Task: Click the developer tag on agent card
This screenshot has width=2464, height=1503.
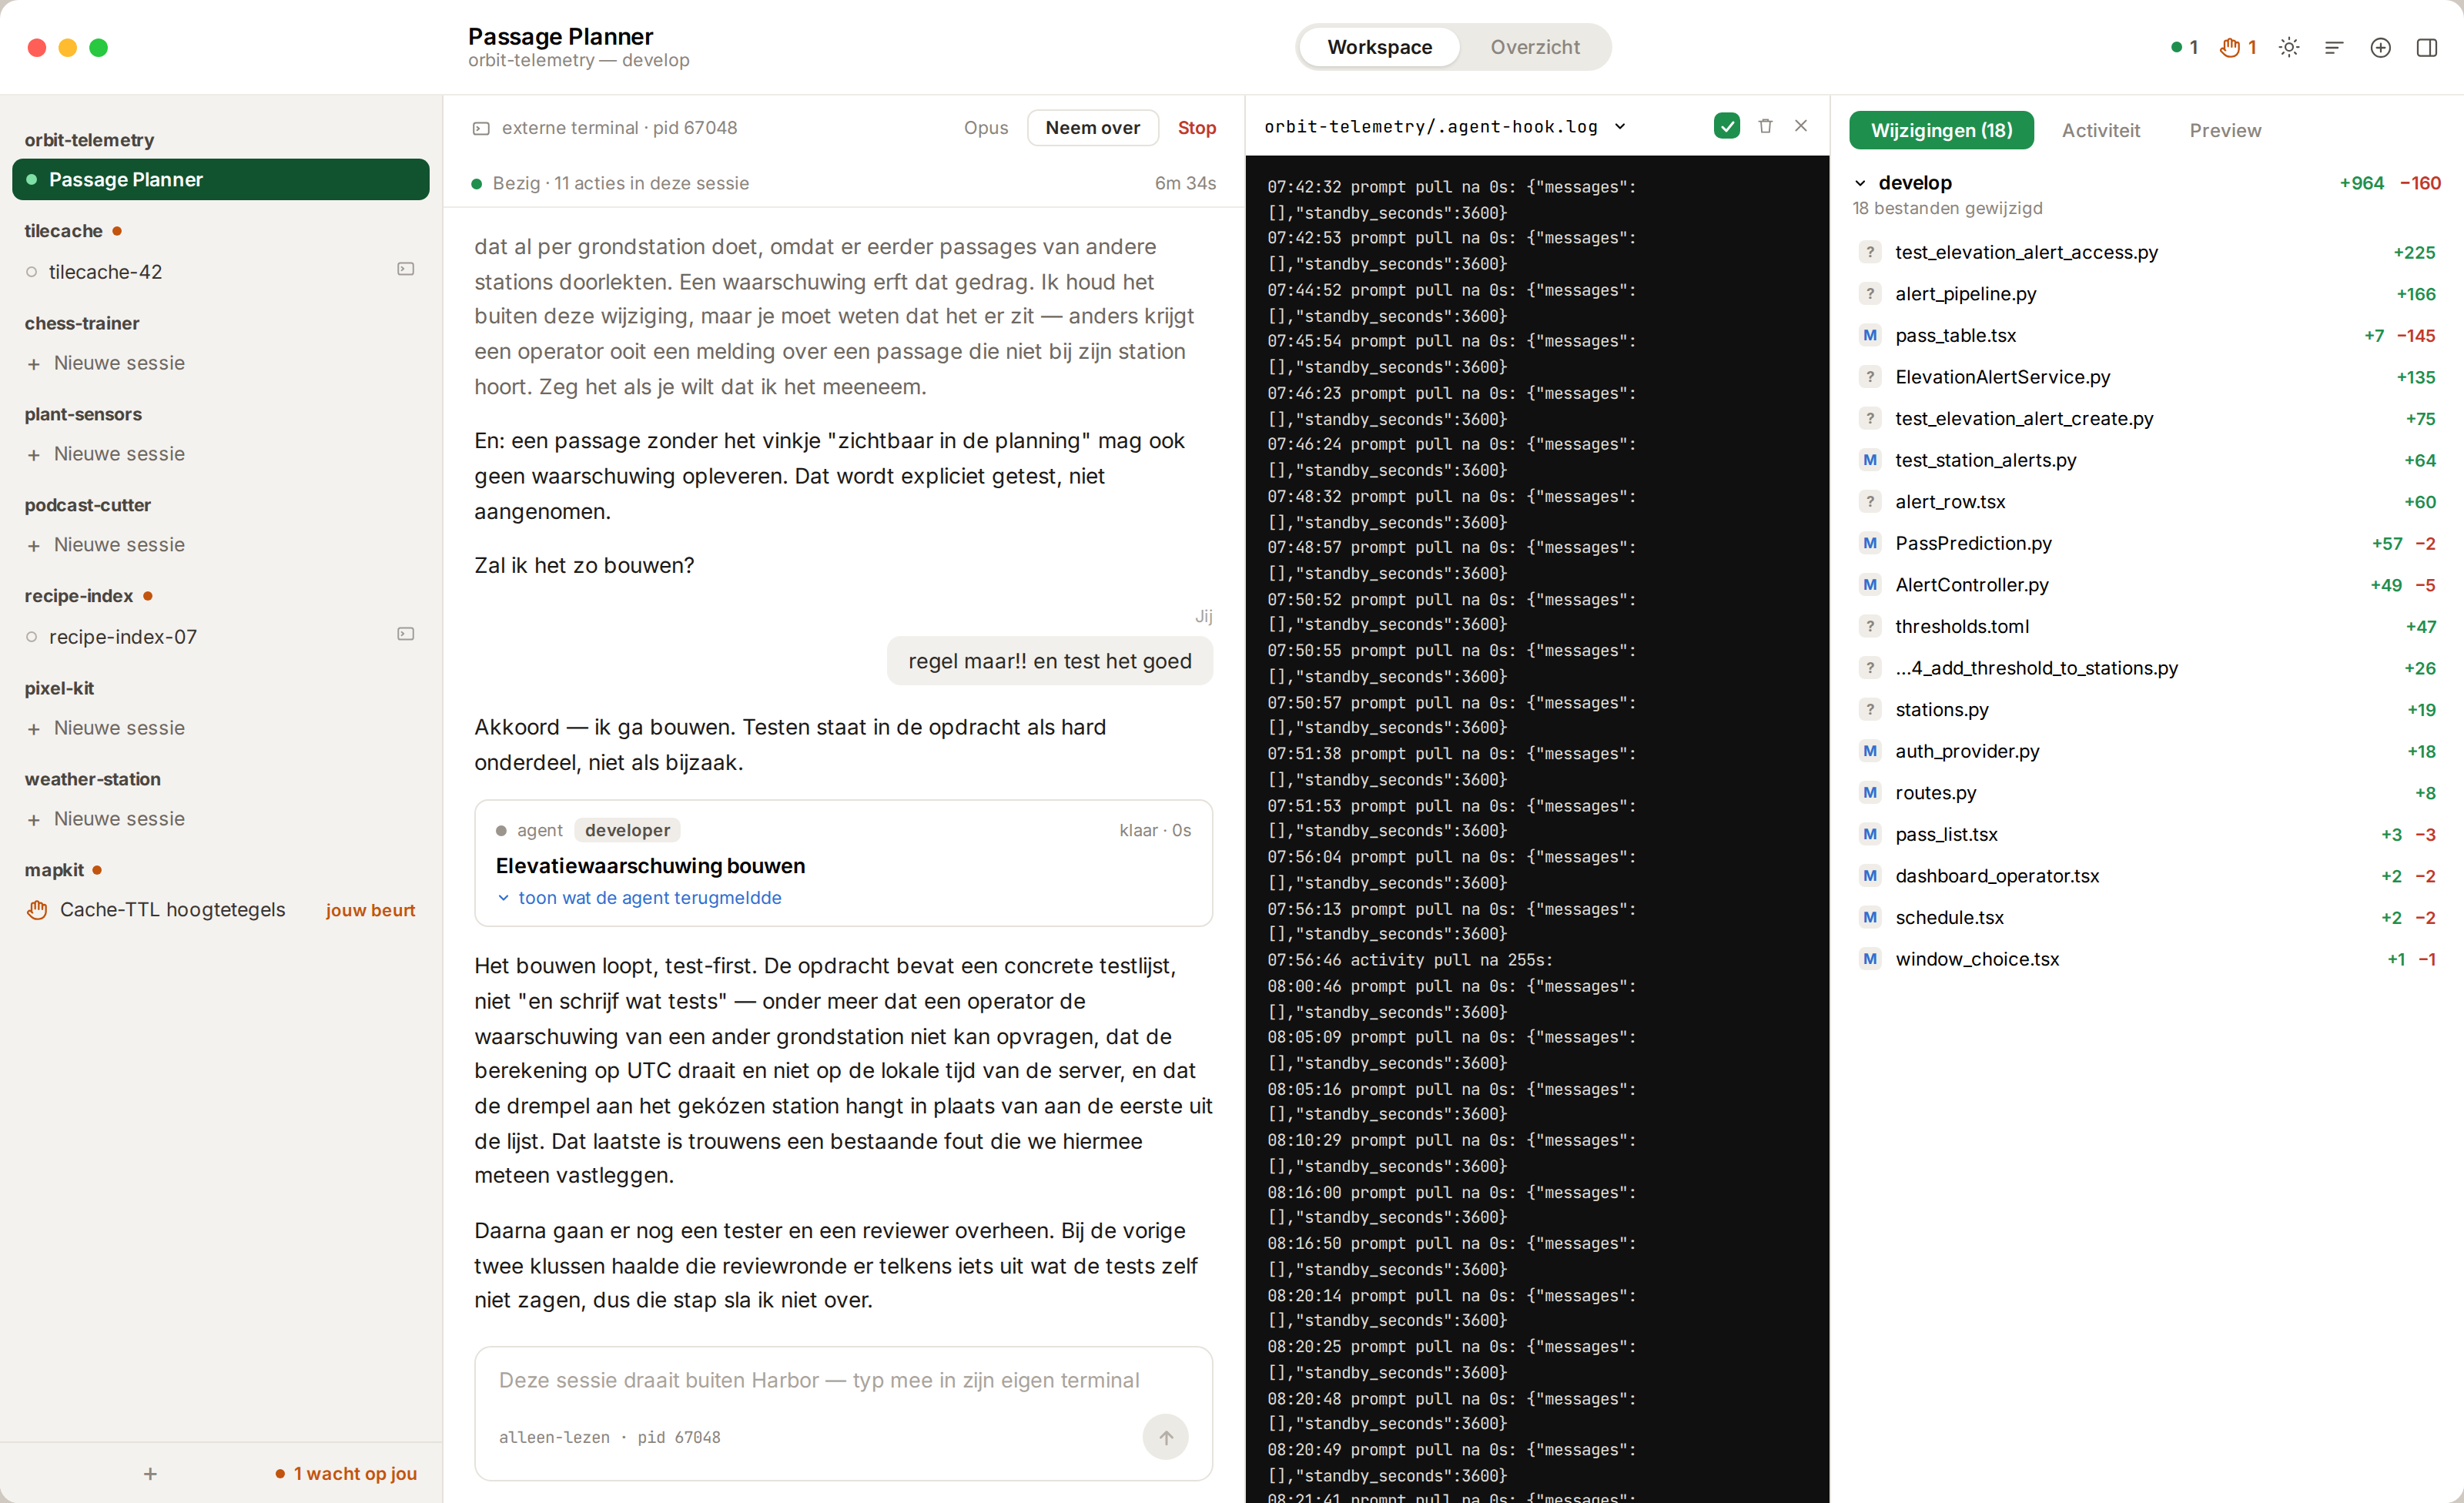Action: (x=627, y=830)
